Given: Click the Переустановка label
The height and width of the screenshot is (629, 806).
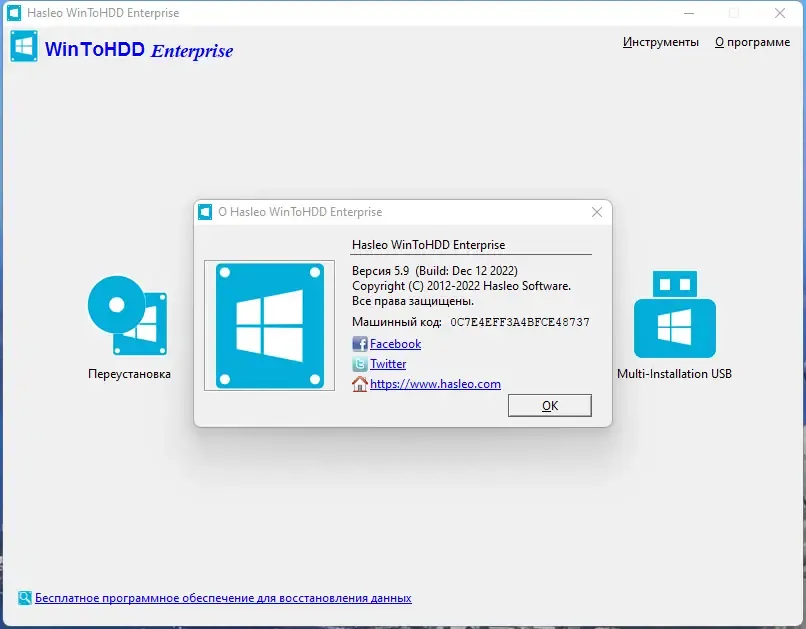Looking at the screenshot, I should pyautogui.click(x=130, y=374).
